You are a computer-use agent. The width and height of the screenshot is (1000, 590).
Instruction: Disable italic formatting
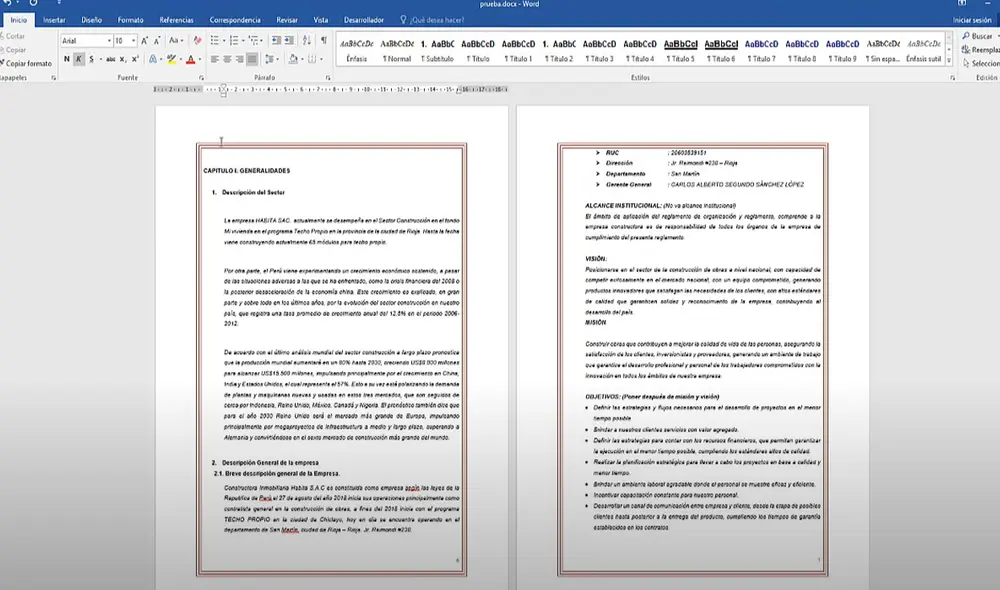[79, 59]
